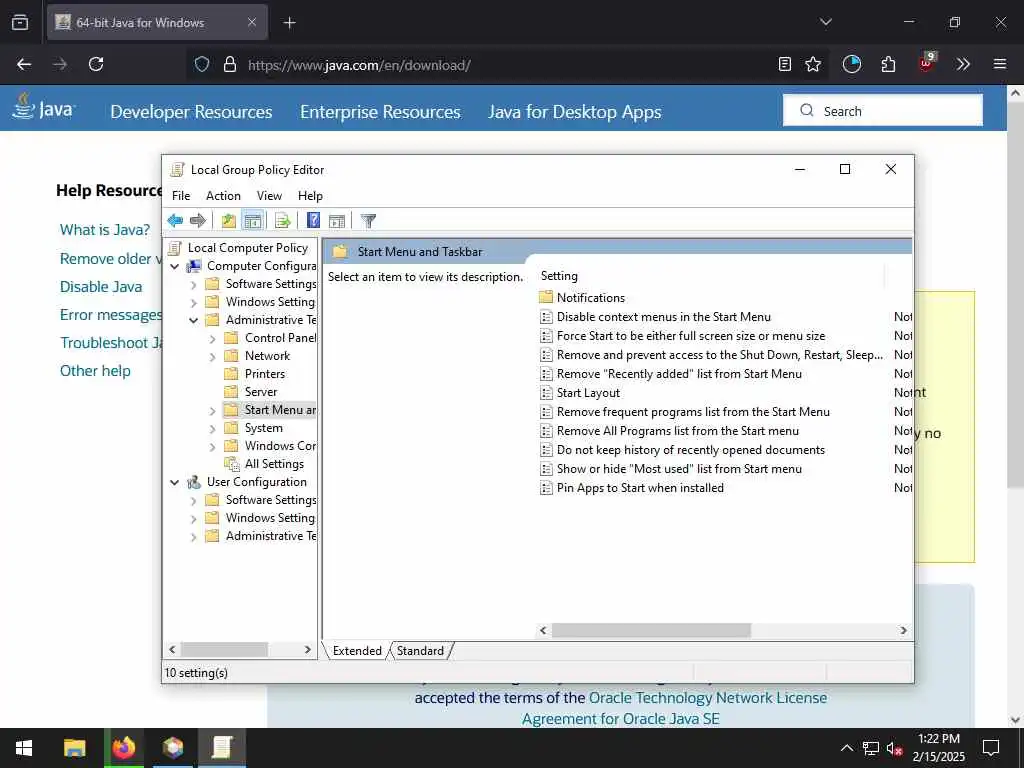Open the File menu in Policy Editor
The height and width of the screenshot is (768, 1024).
(x=181, y=196)
